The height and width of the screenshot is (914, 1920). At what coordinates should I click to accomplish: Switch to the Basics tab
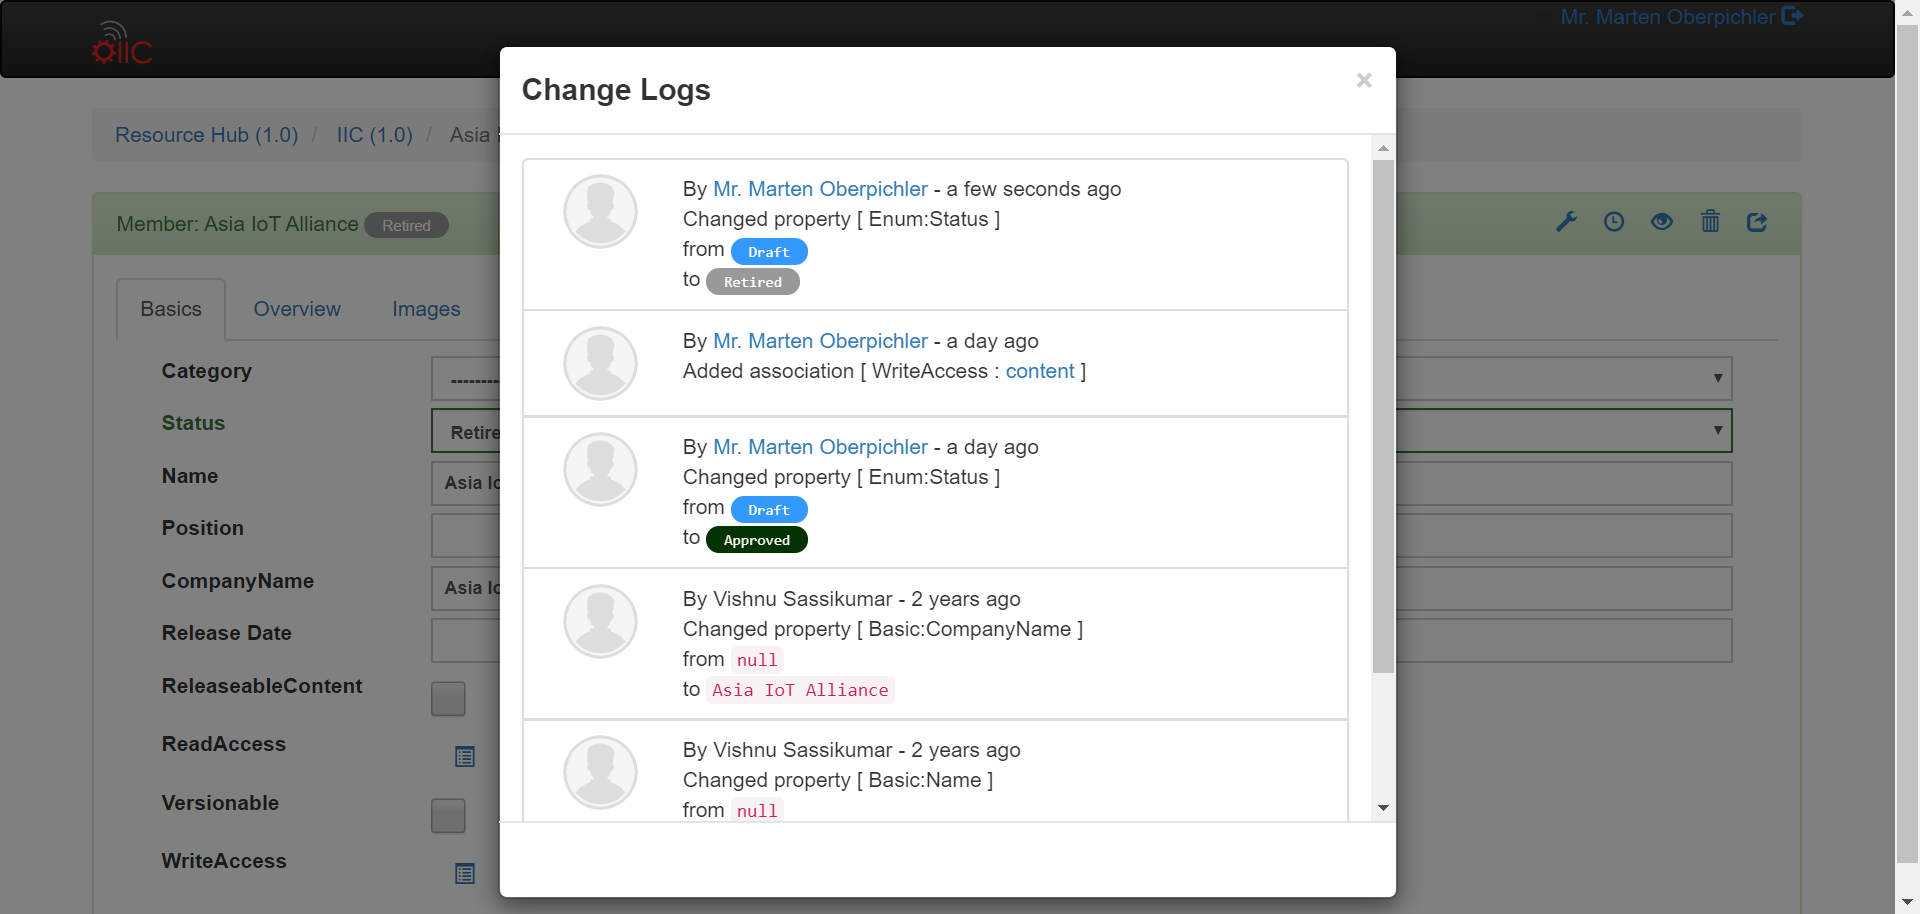point(171,309)
